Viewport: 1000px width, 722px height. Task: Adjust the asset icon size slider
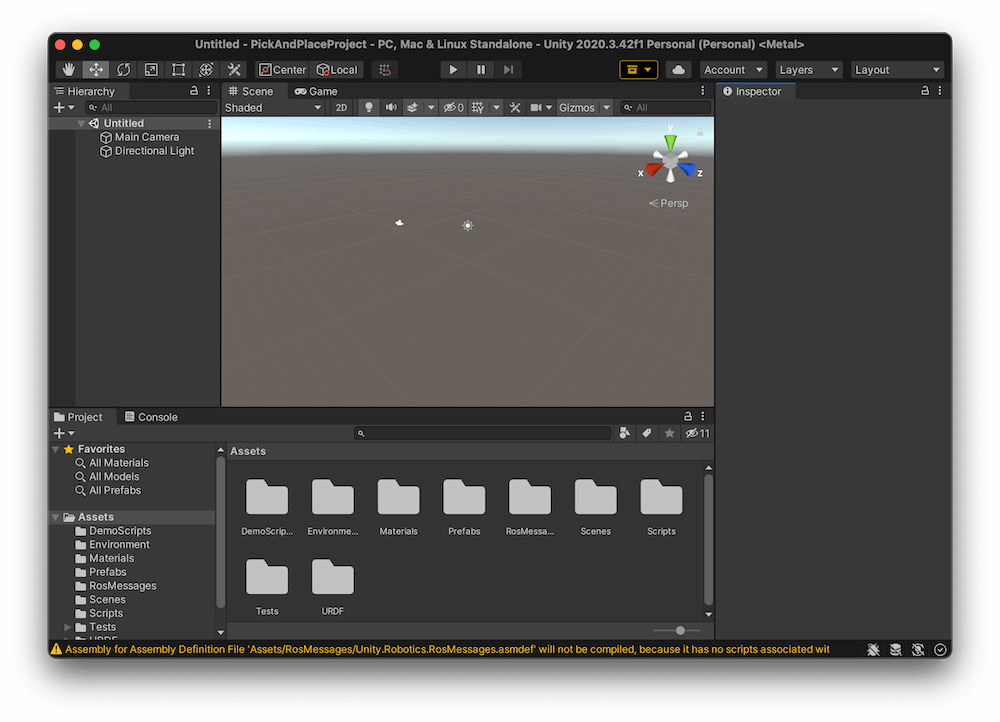coord(680,631)
